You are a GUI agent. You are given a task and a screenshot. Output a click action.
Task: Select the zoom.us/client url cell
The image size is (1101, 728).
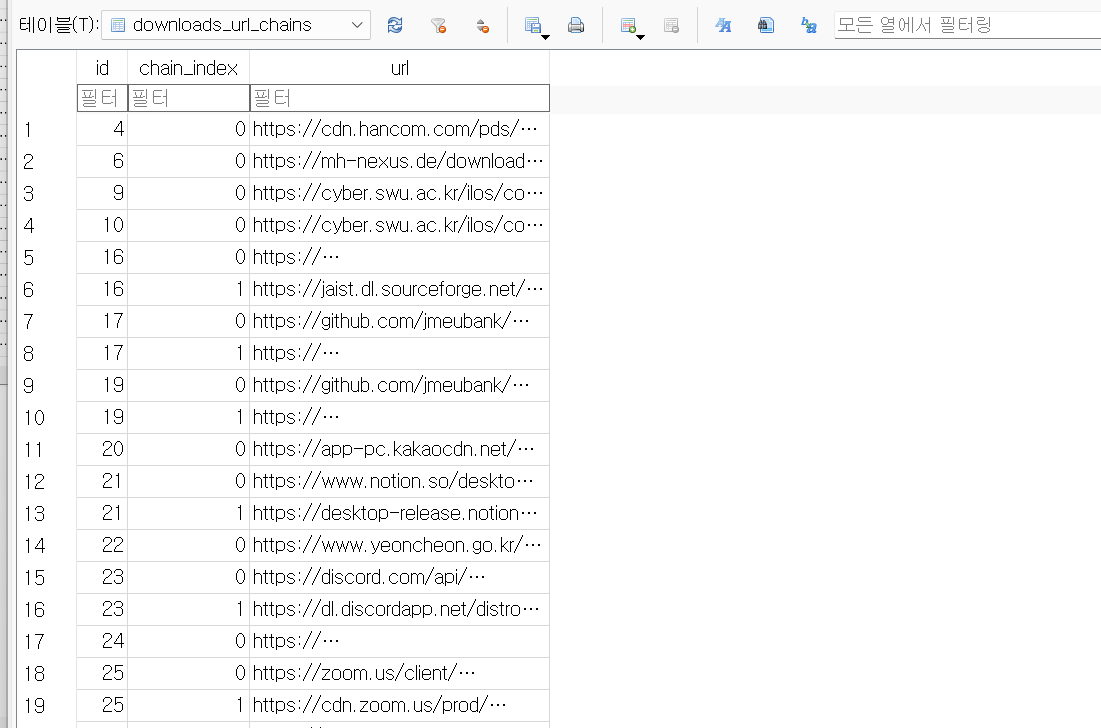(400, 673)
